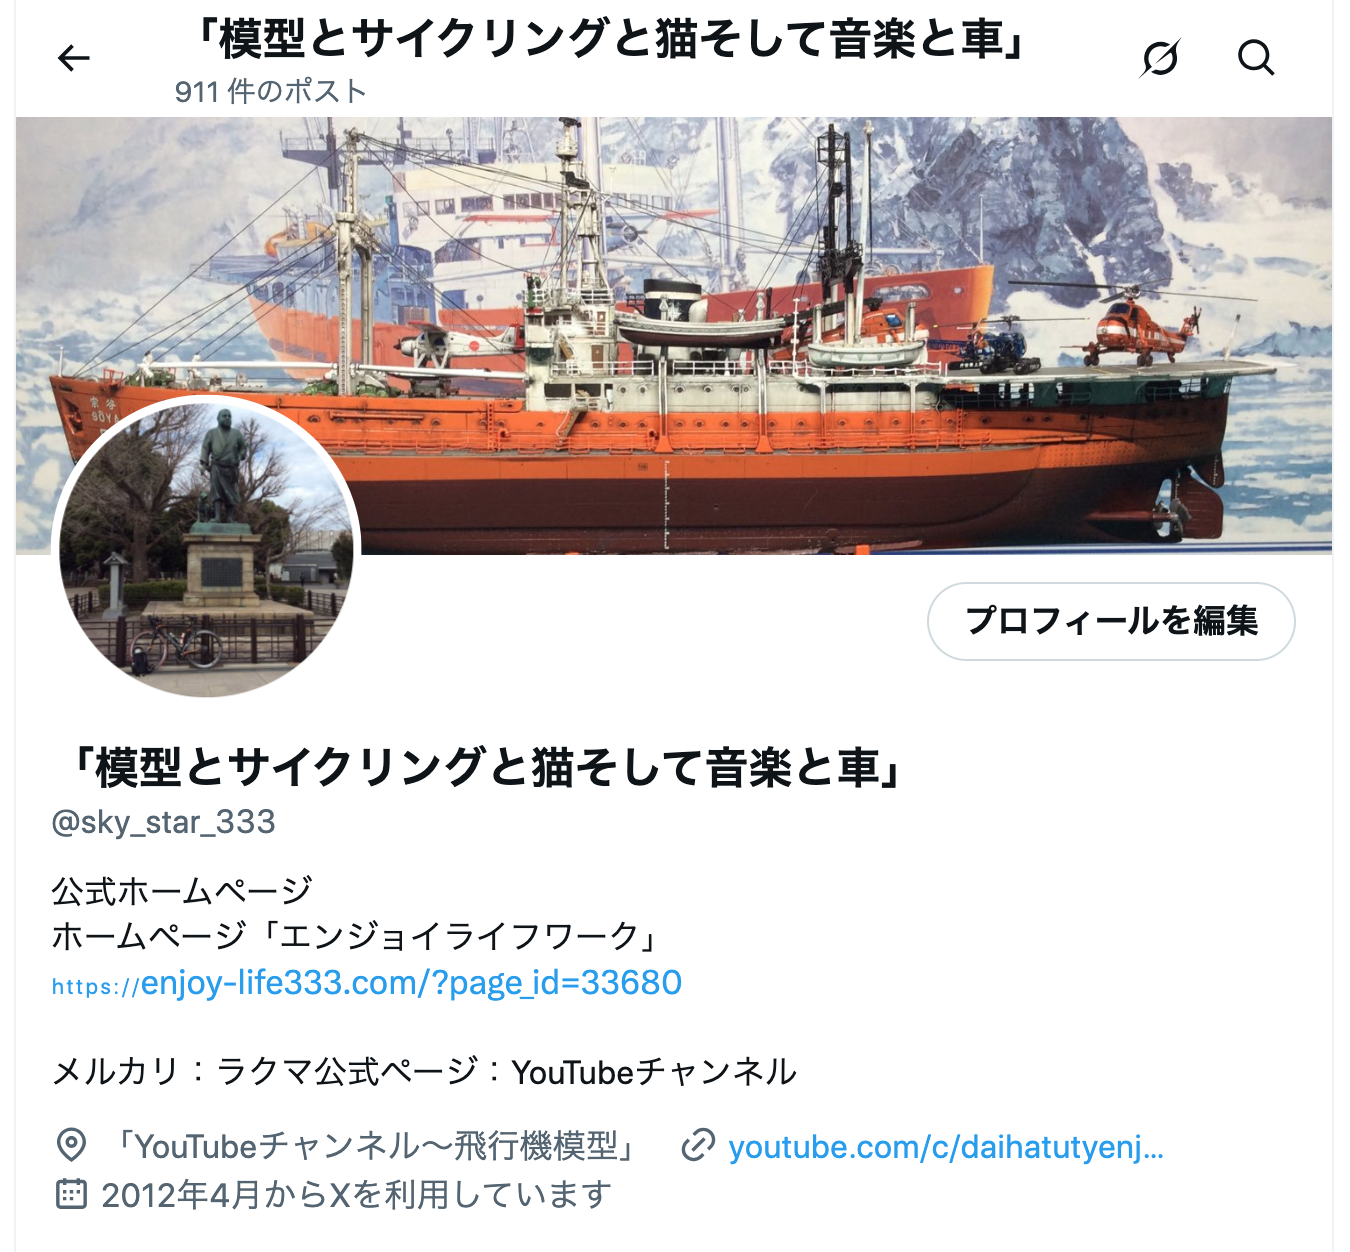
Task: View the statue profile picture
Action: pyautogui.click(x=206, y=547)
